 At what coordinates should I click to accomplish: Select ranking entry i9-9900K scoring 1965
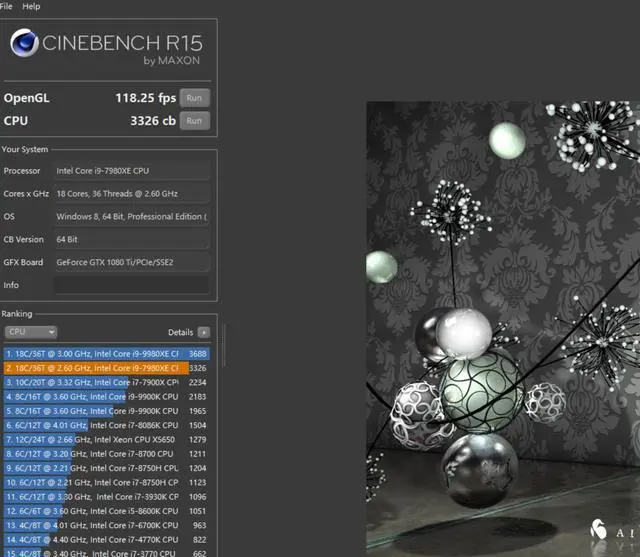click(x=107, y=411)
